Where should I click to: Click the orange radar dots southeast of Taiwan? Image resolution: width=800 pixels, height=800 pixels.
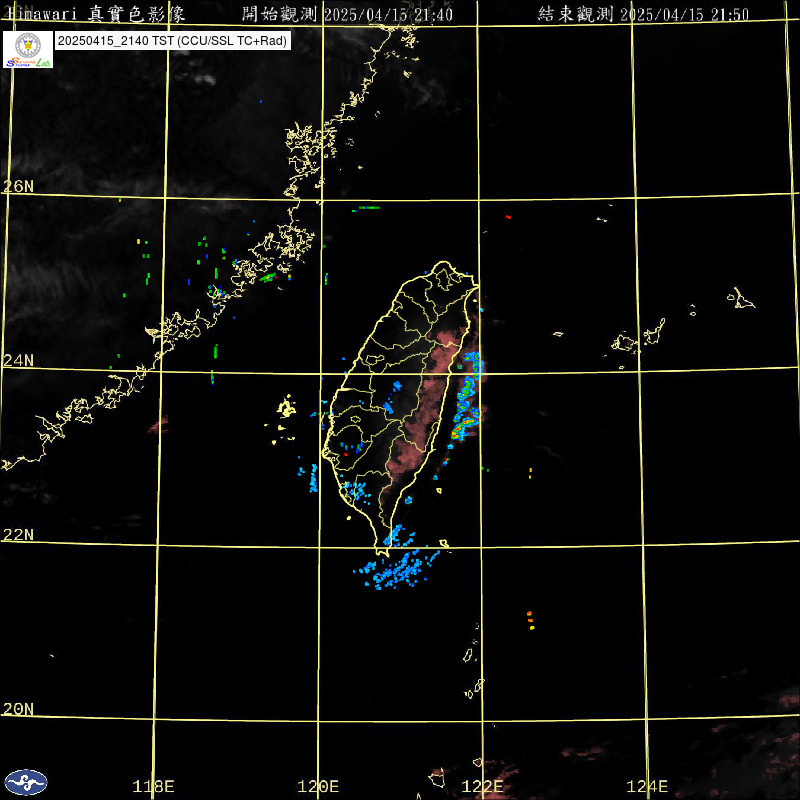tap(530, 620)
